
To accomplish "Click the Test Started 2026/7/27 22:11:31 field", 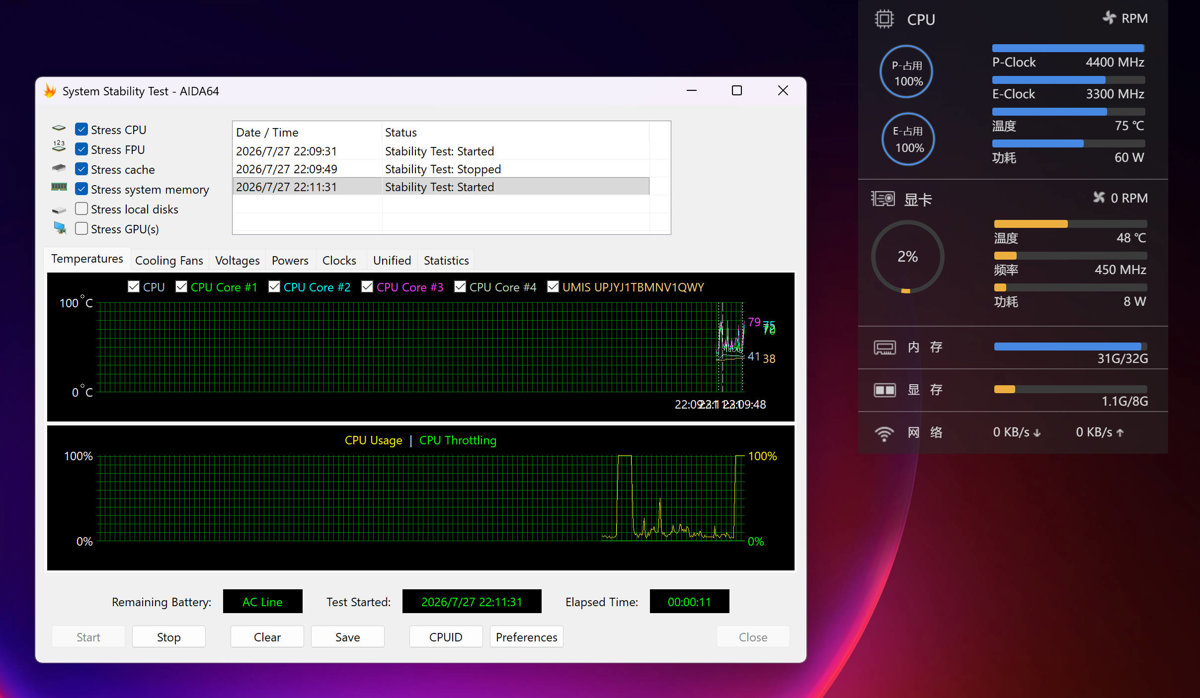I will tap(472, 602).
